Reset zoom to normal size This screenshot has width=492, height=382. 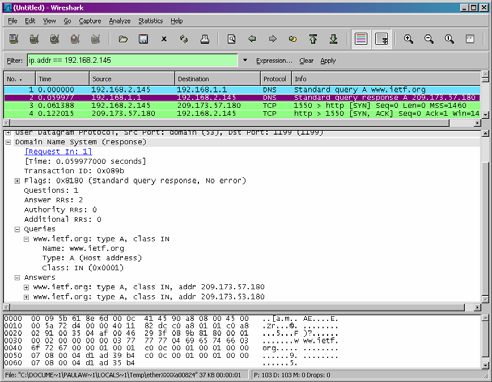point(449,39)
